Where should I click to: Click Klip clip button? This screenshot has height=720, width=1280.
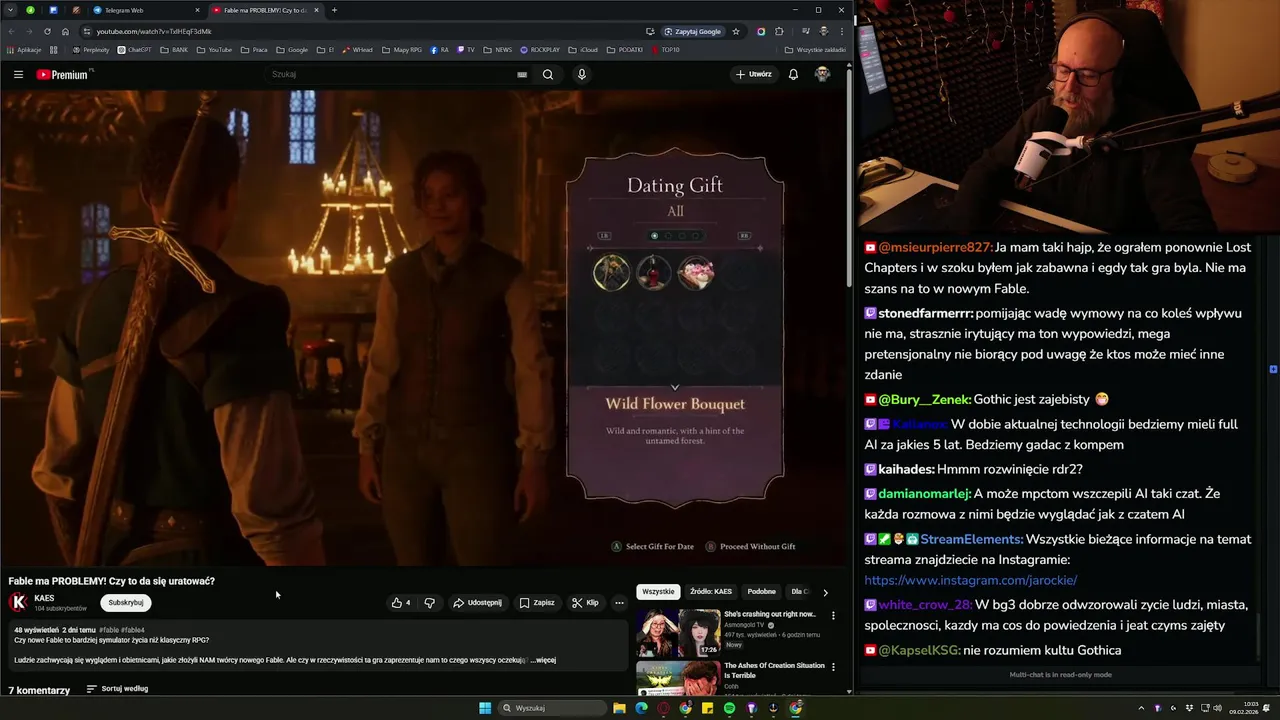(585, 603)
